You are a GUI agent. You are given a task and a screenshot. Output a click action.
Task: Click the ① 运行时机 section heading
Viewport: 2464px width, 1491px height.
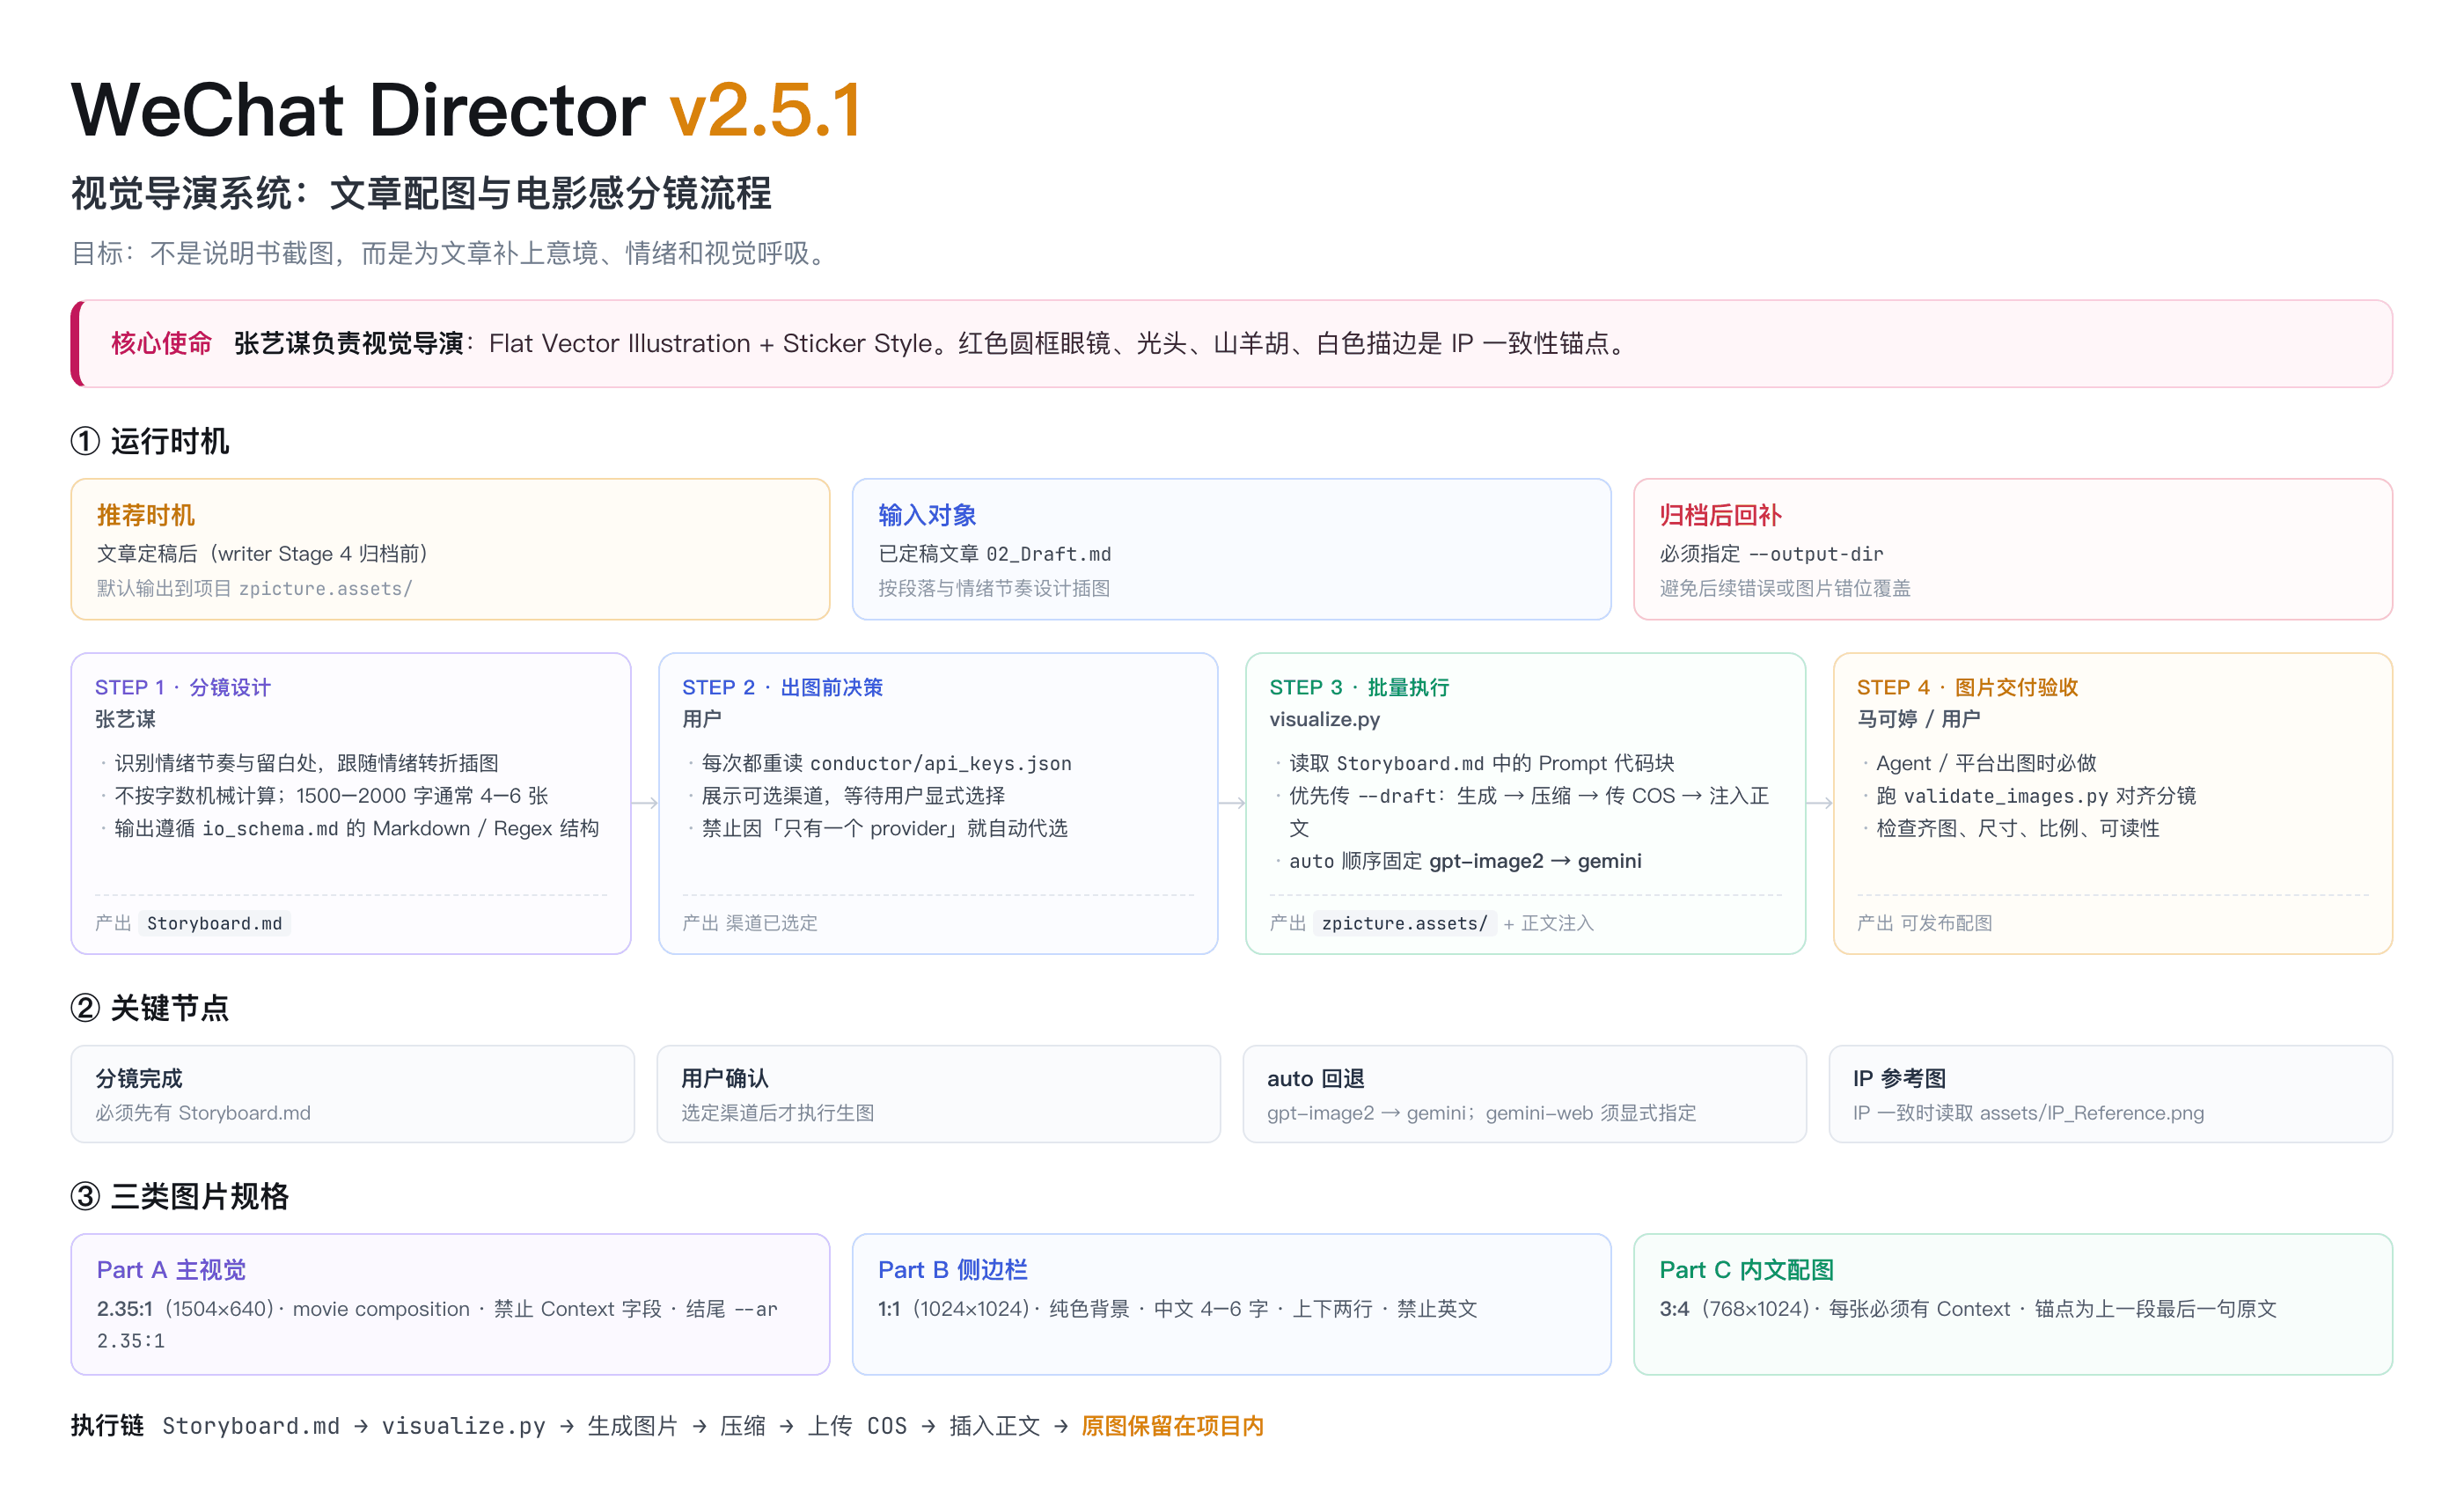tap(150, 441)
